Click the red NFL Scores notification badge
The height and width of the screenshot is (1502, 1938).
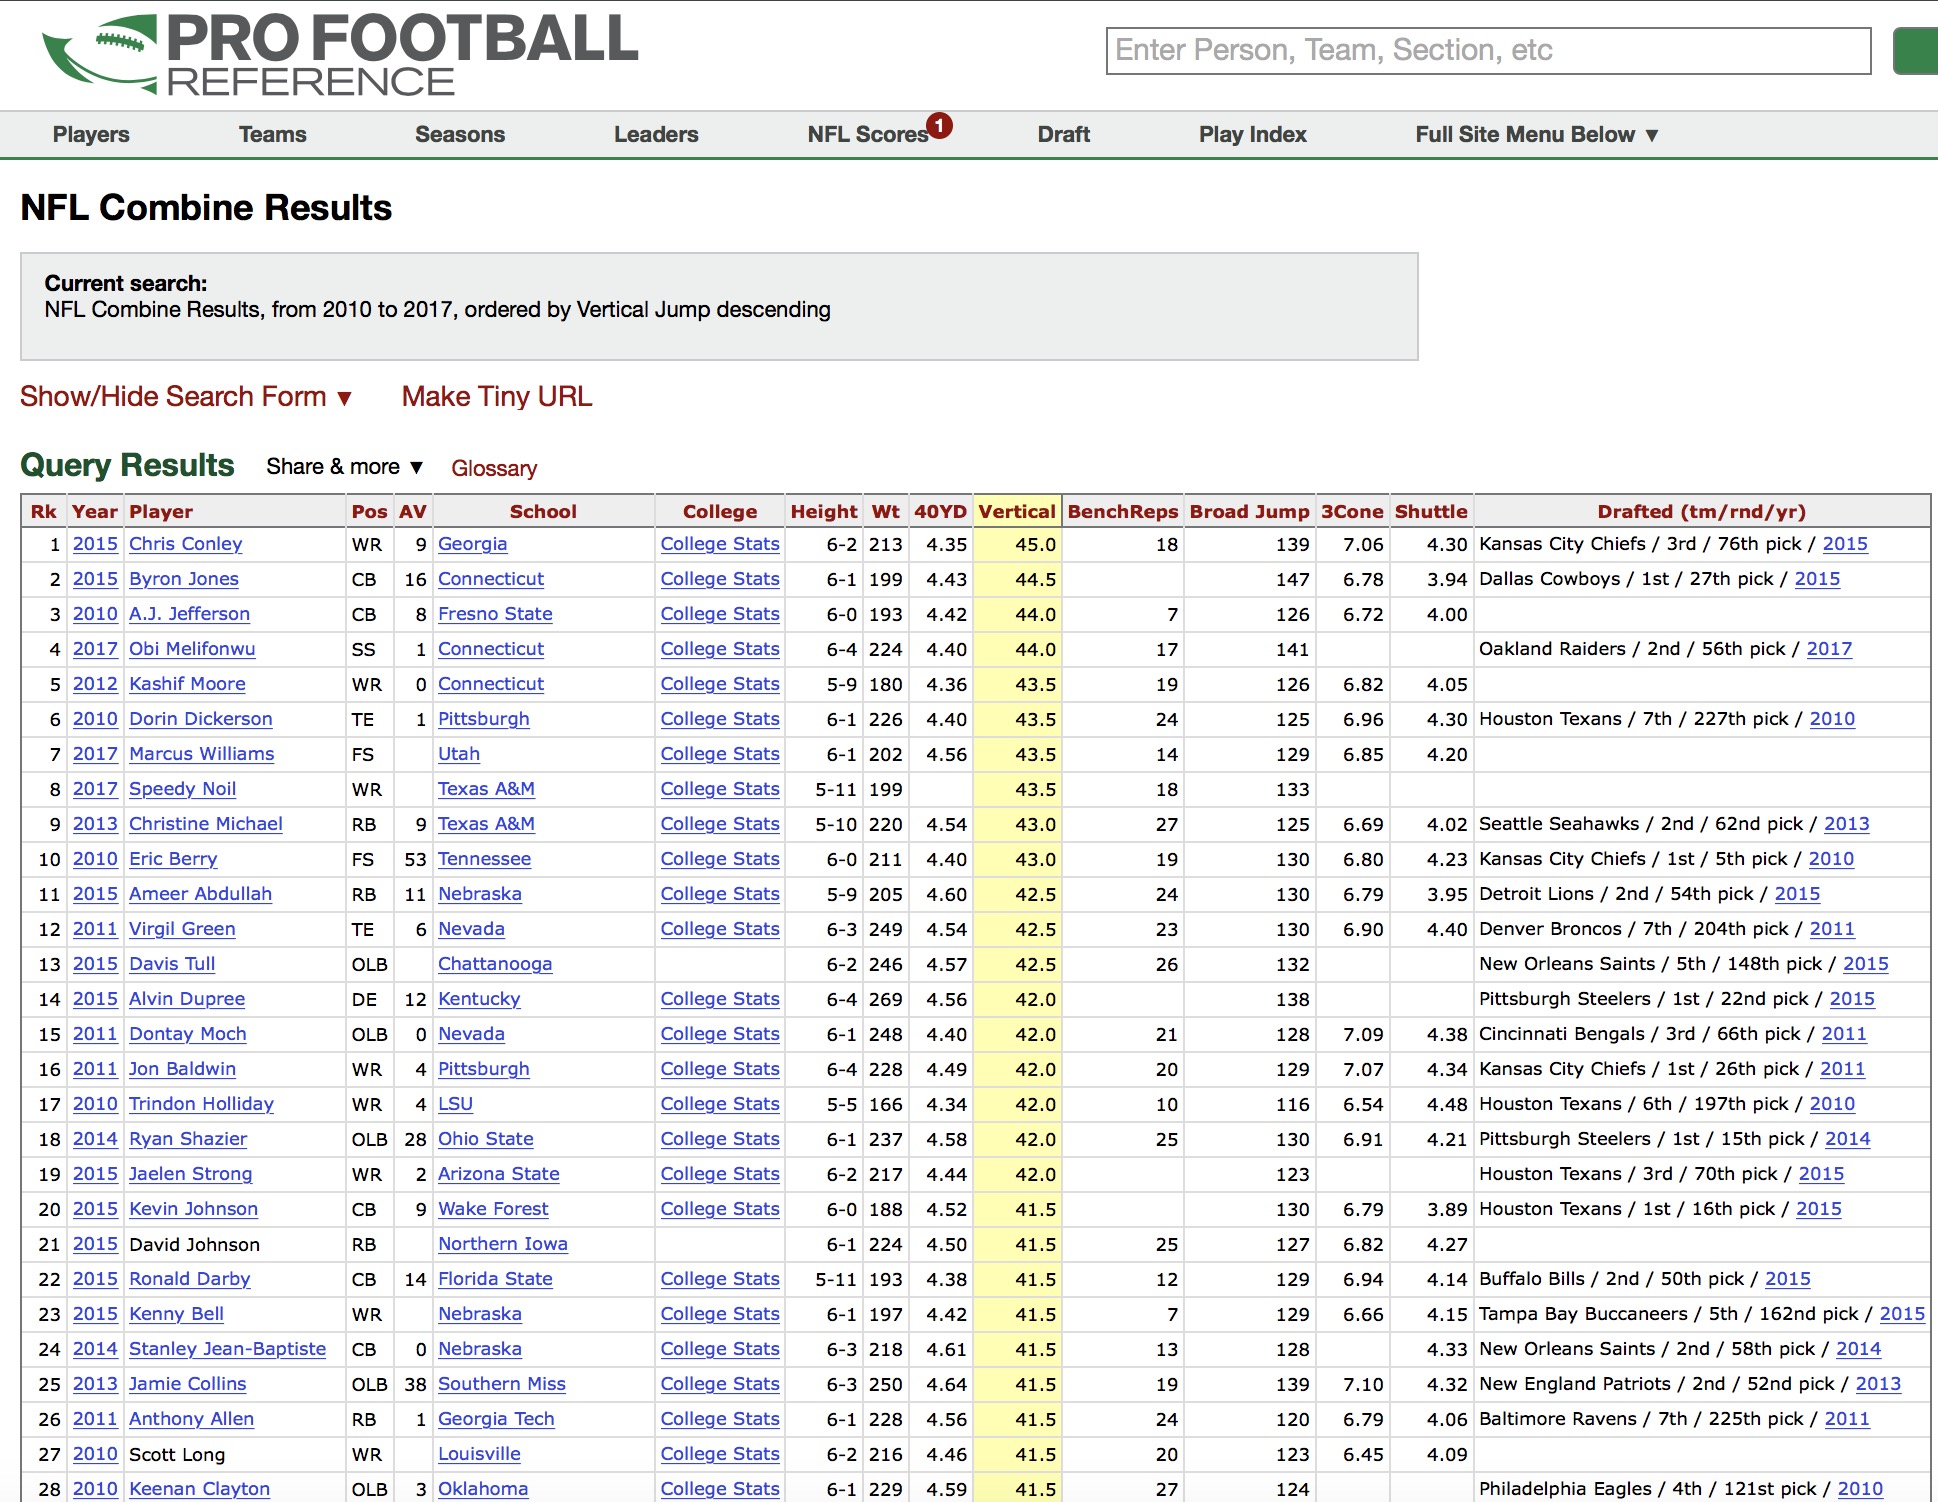(939, 125)
